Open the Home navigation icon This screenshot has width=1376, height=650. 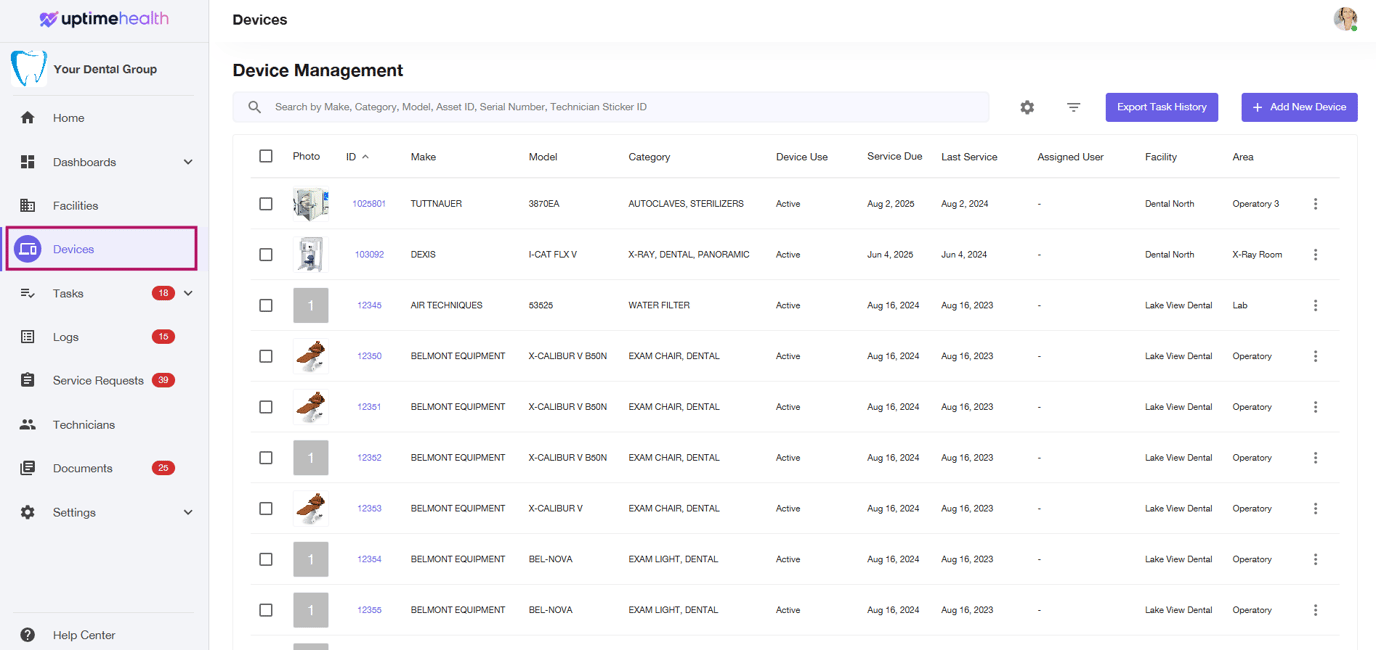(28, 117)
